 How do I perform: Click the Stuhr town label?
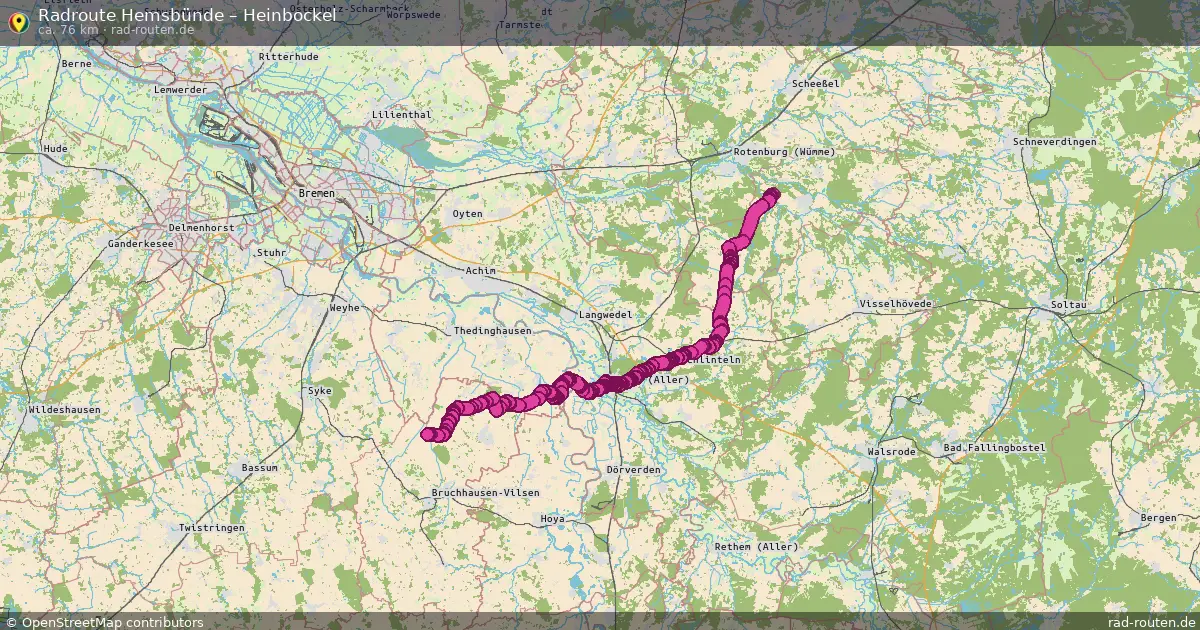tap(272, 253)
